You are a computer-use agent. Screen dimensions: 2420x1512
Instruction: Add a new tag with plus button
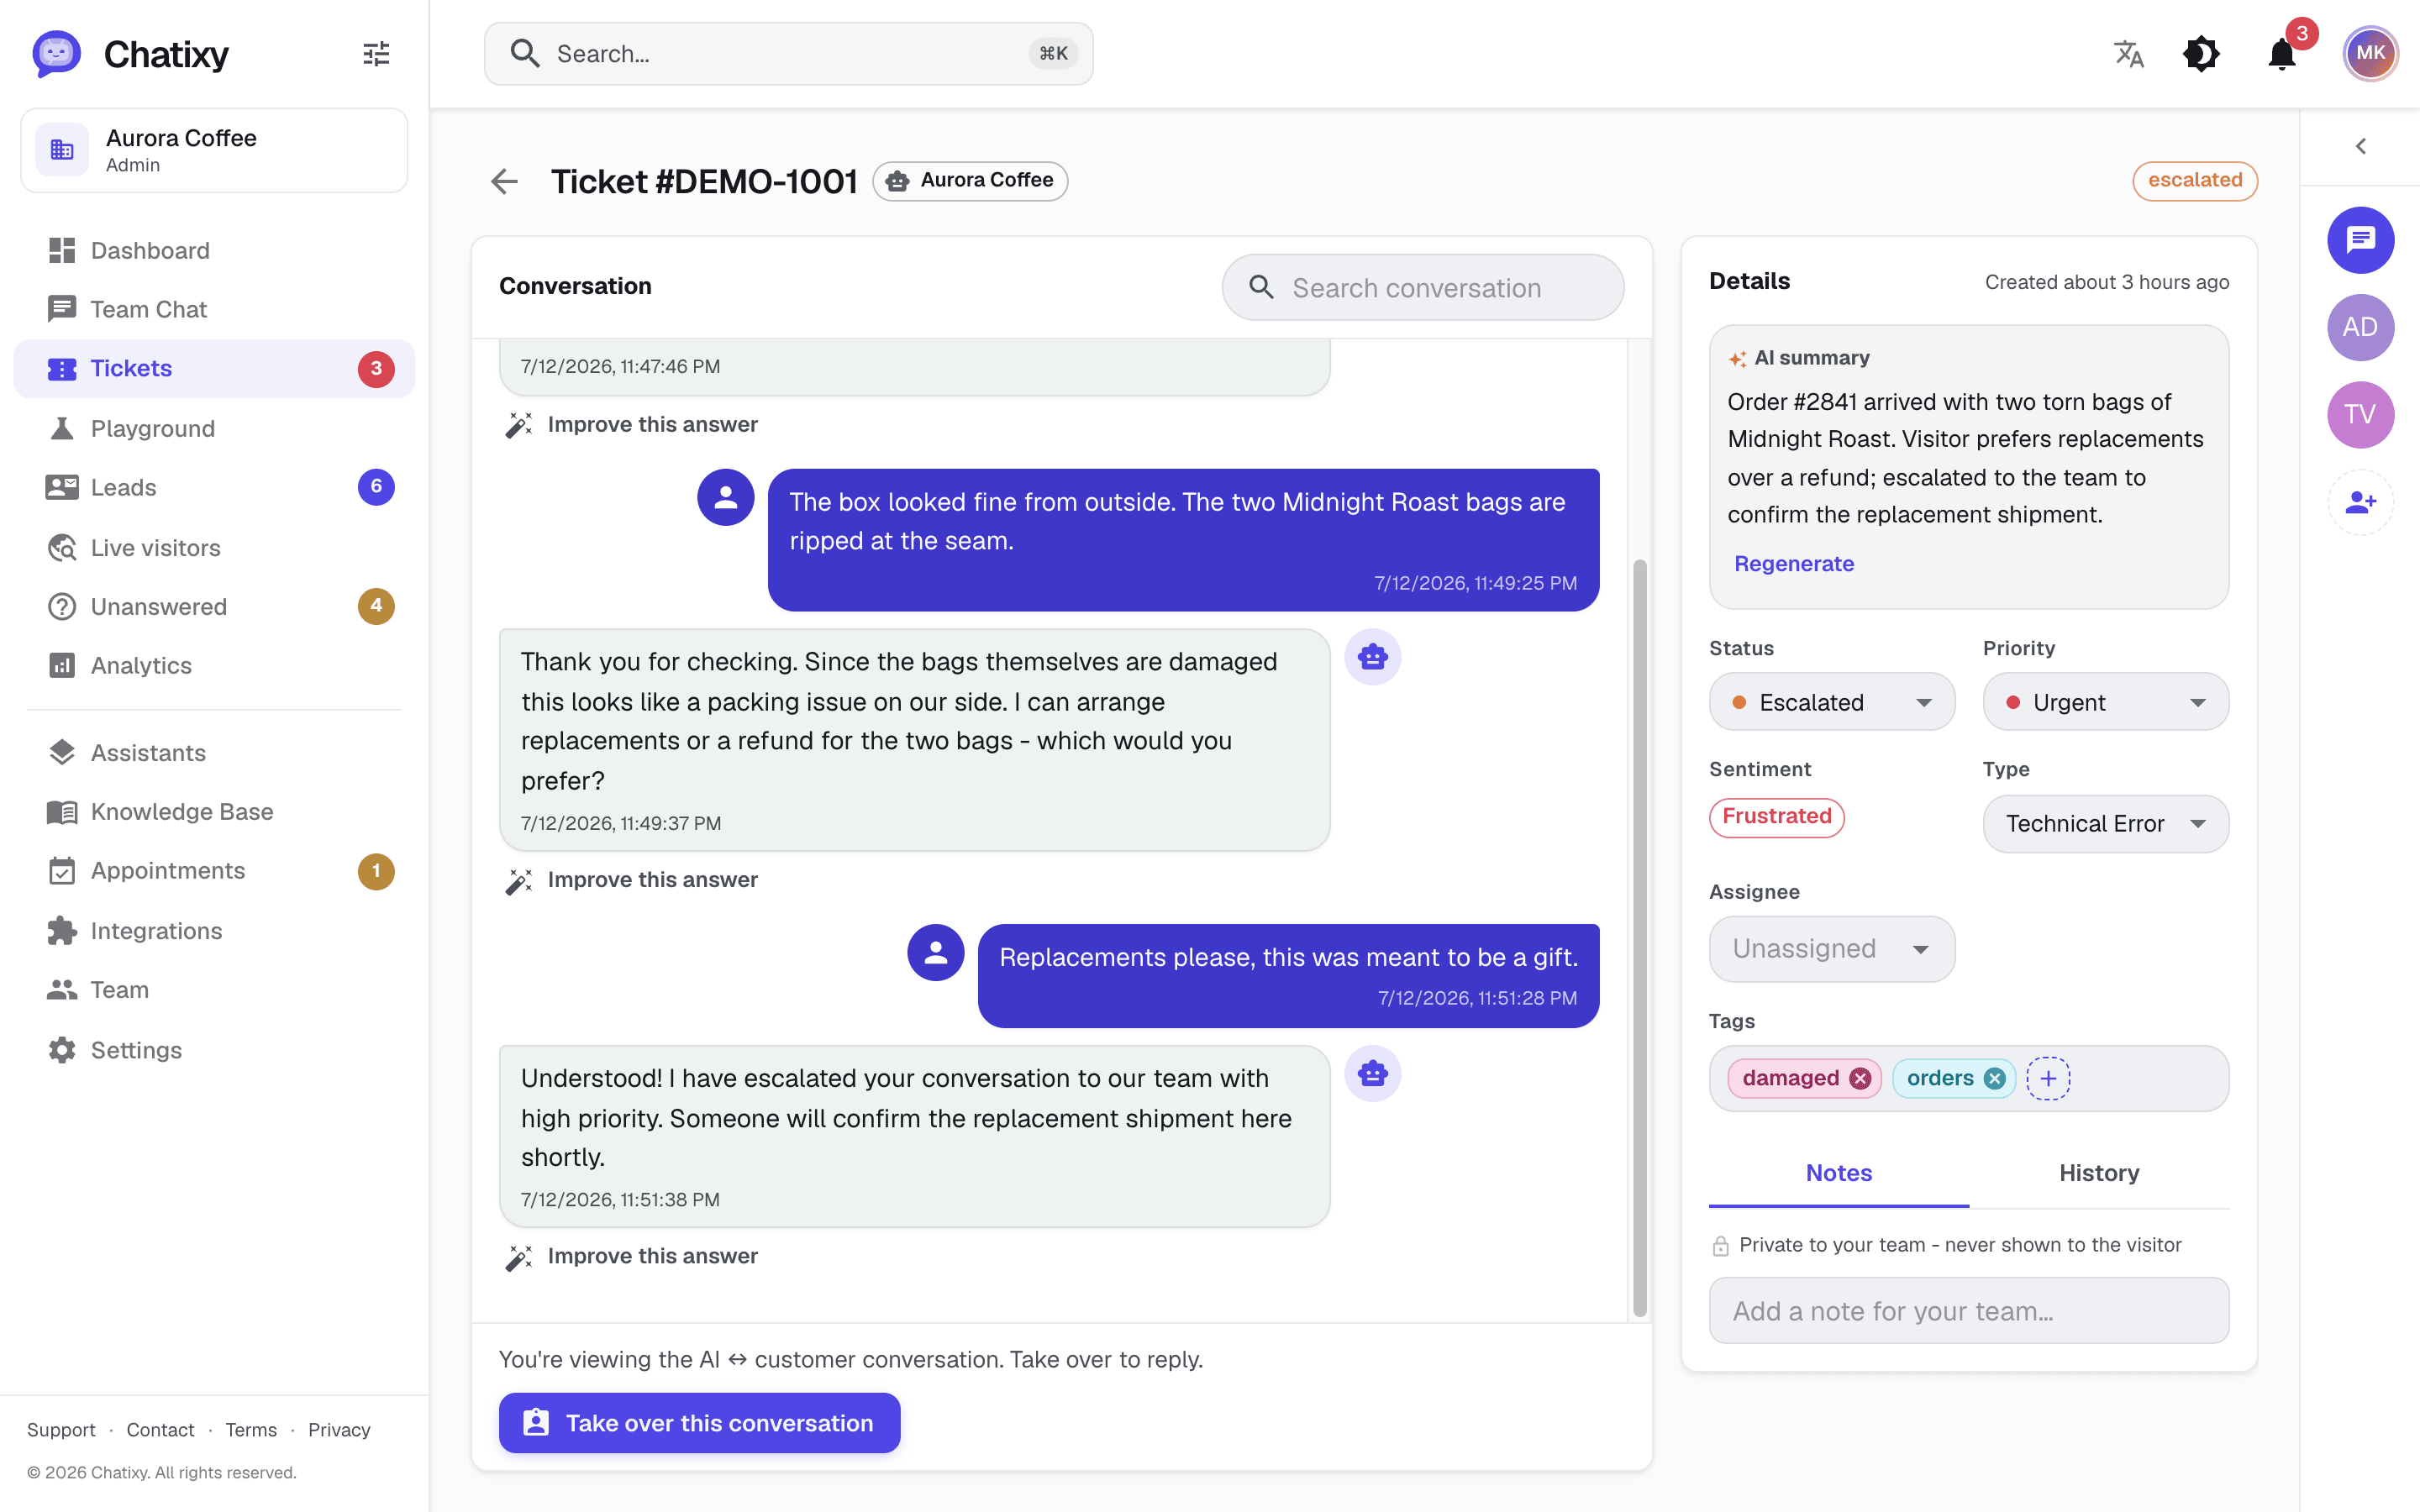[x=2048, y=1078]
